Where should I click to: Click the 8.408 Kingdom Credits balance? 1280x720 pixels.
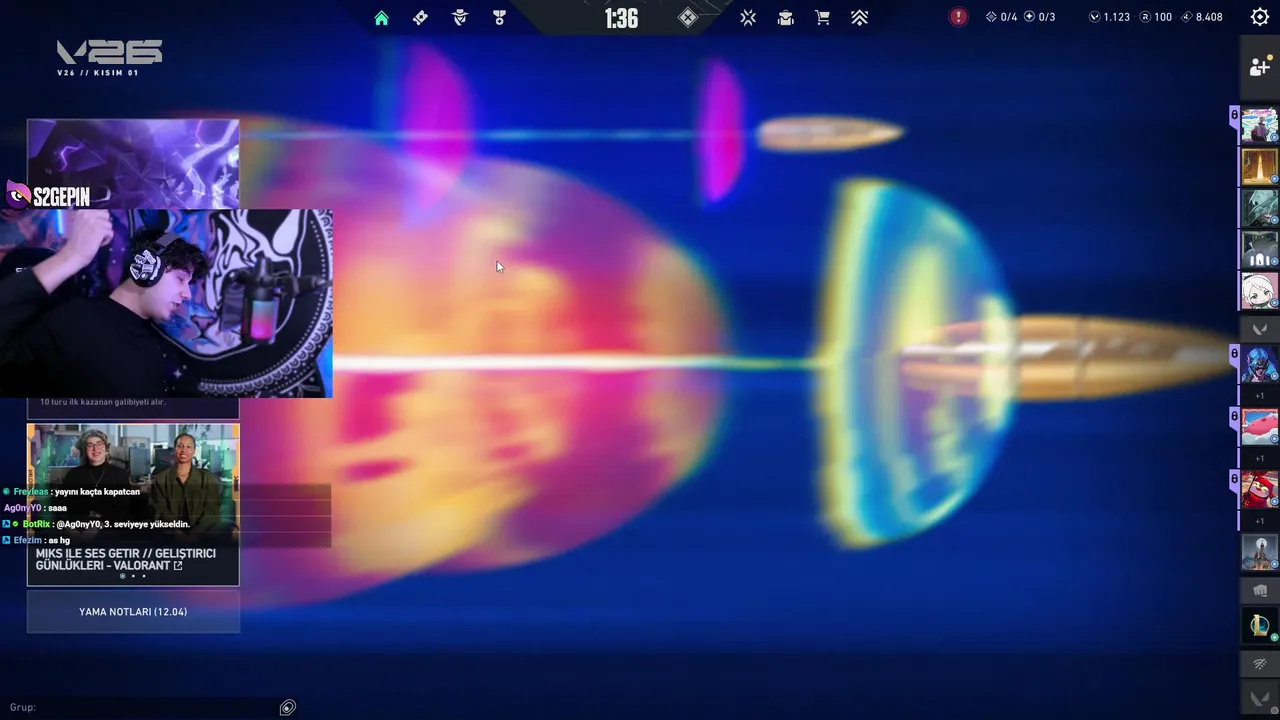click(1202, 17)
